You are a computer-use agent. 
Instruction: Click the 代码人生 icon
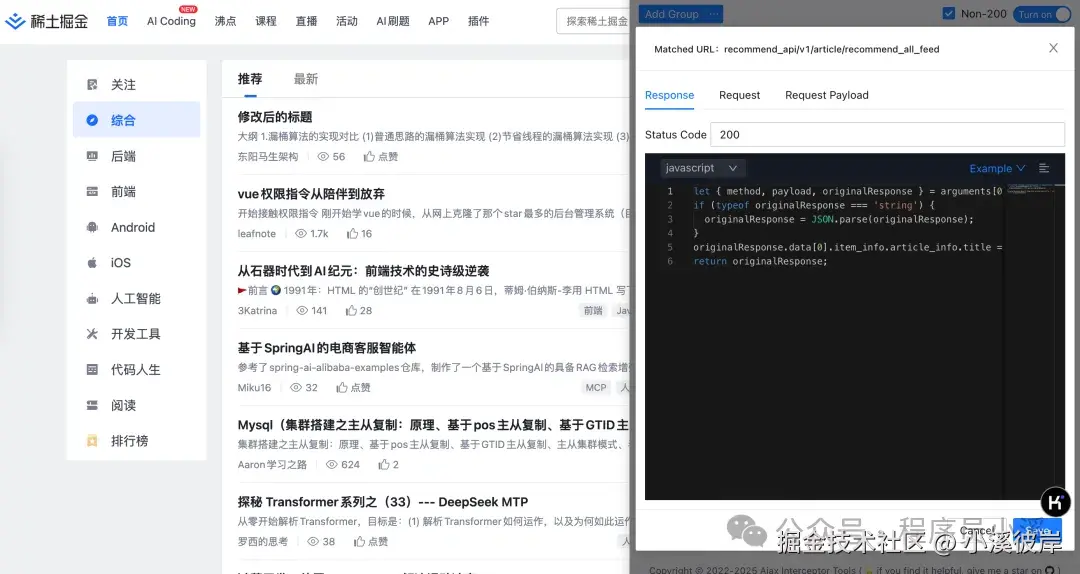coord(92,369)
